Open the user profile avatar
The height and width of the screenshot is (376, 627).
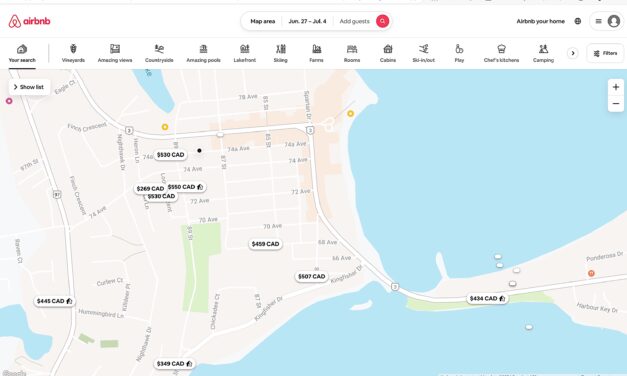click(613, 21)
